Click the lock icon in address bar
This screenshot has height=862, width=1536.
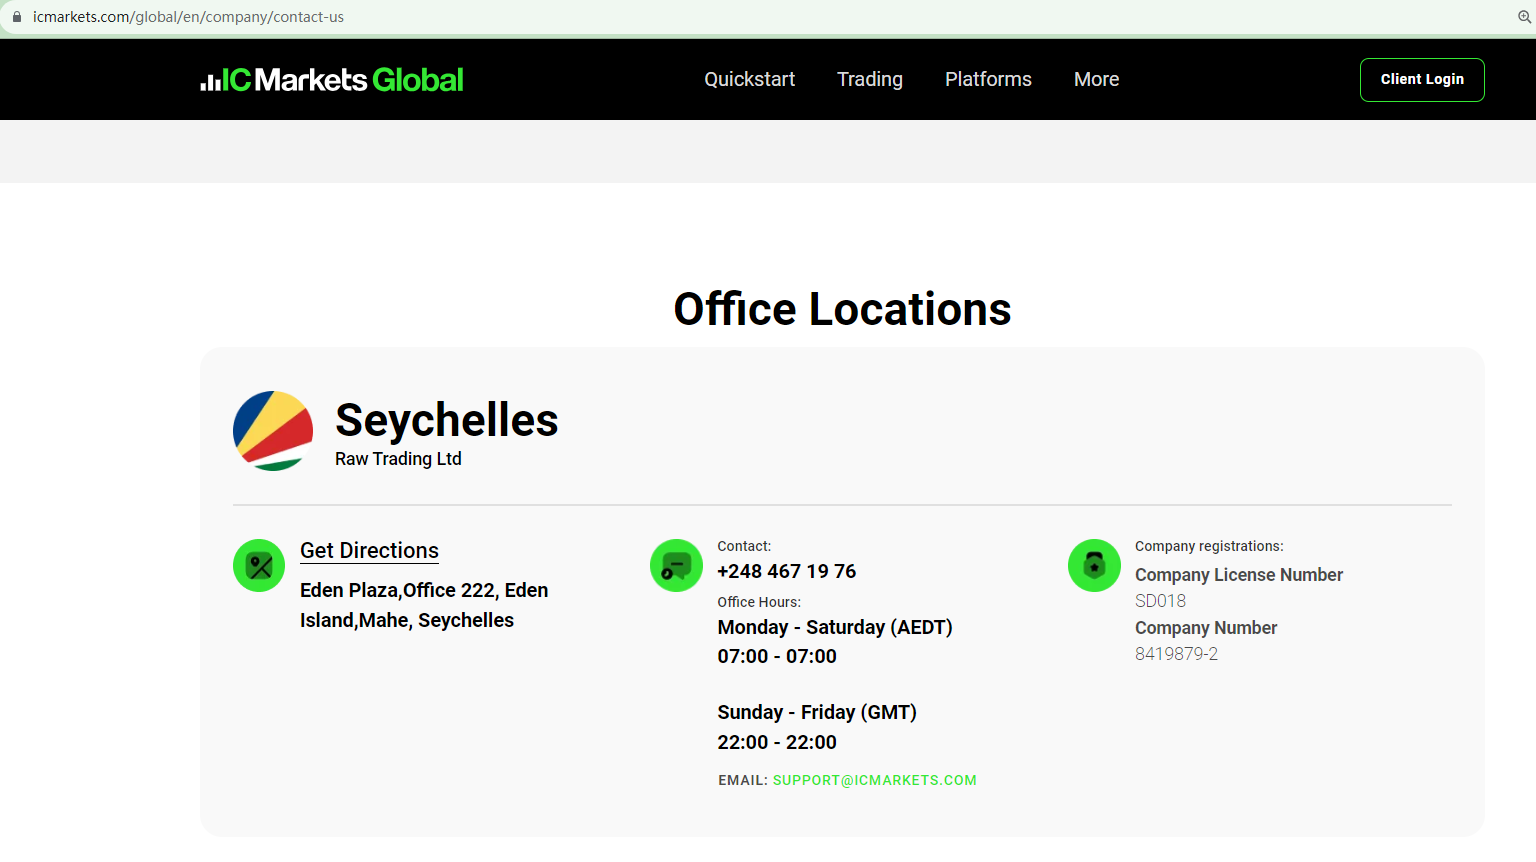(16, 17)
